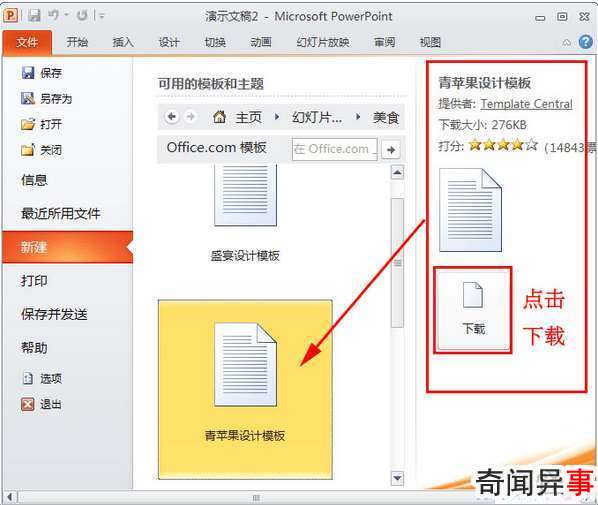
Task: Switch to the 动画 ribbon tab
Action: tap(261, 42)
